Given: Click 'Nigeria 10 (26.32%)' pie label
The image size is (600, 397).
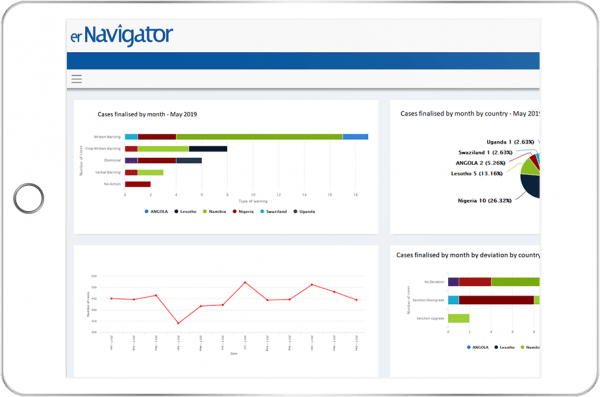Looking at the screenshot, I should click(484, 201).
